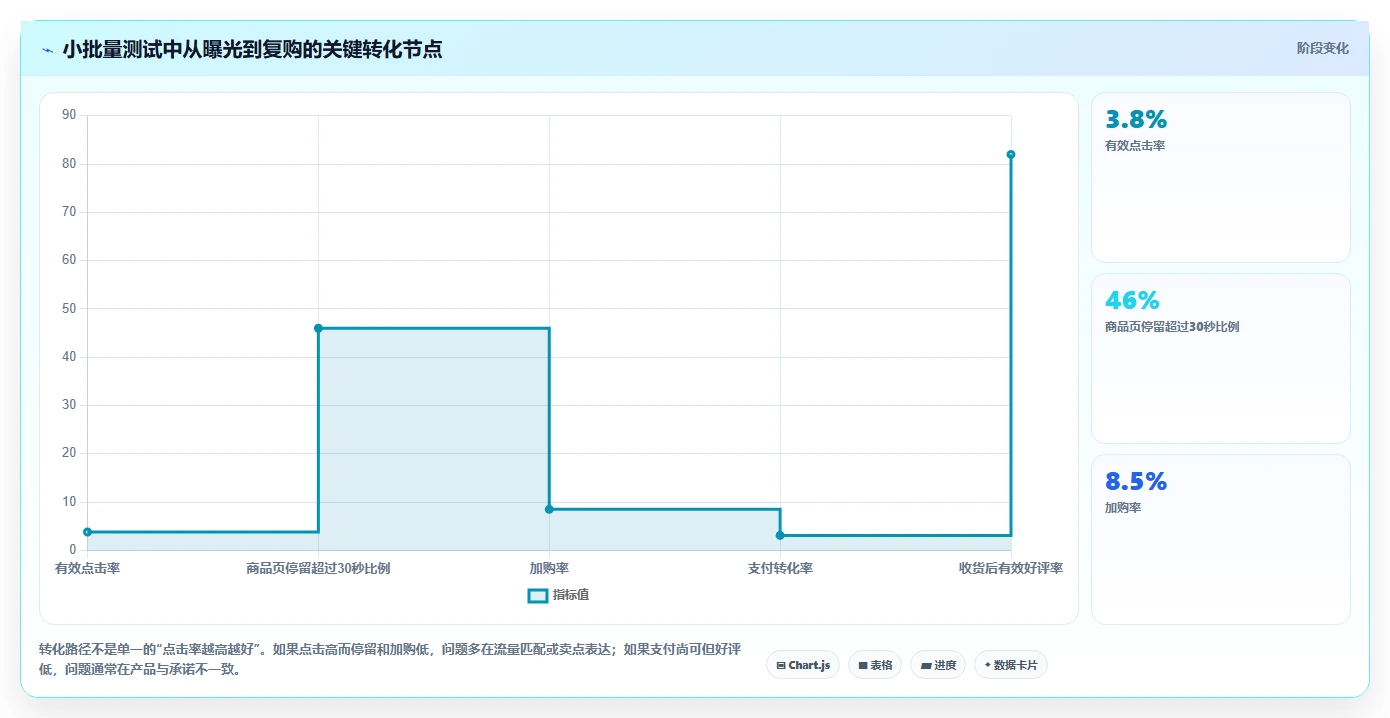Click the 表格 tag pill
1390x718 pixels.
[x=875, y=665]
